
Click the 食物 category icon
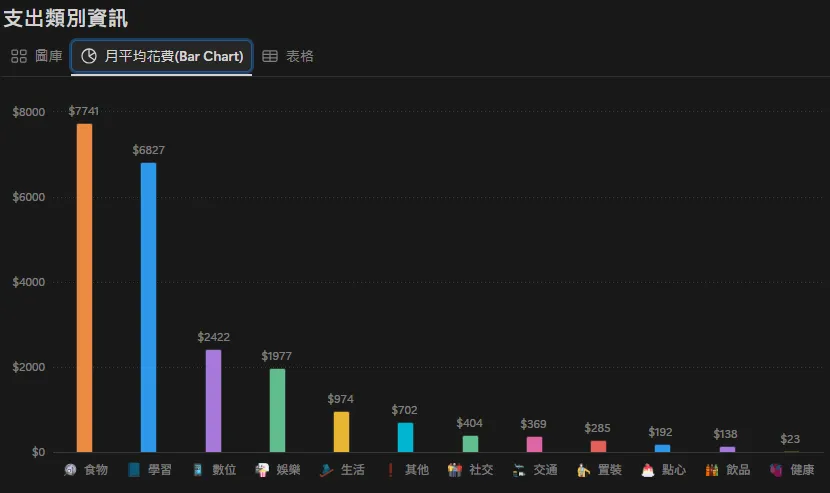tap(70, 470)
